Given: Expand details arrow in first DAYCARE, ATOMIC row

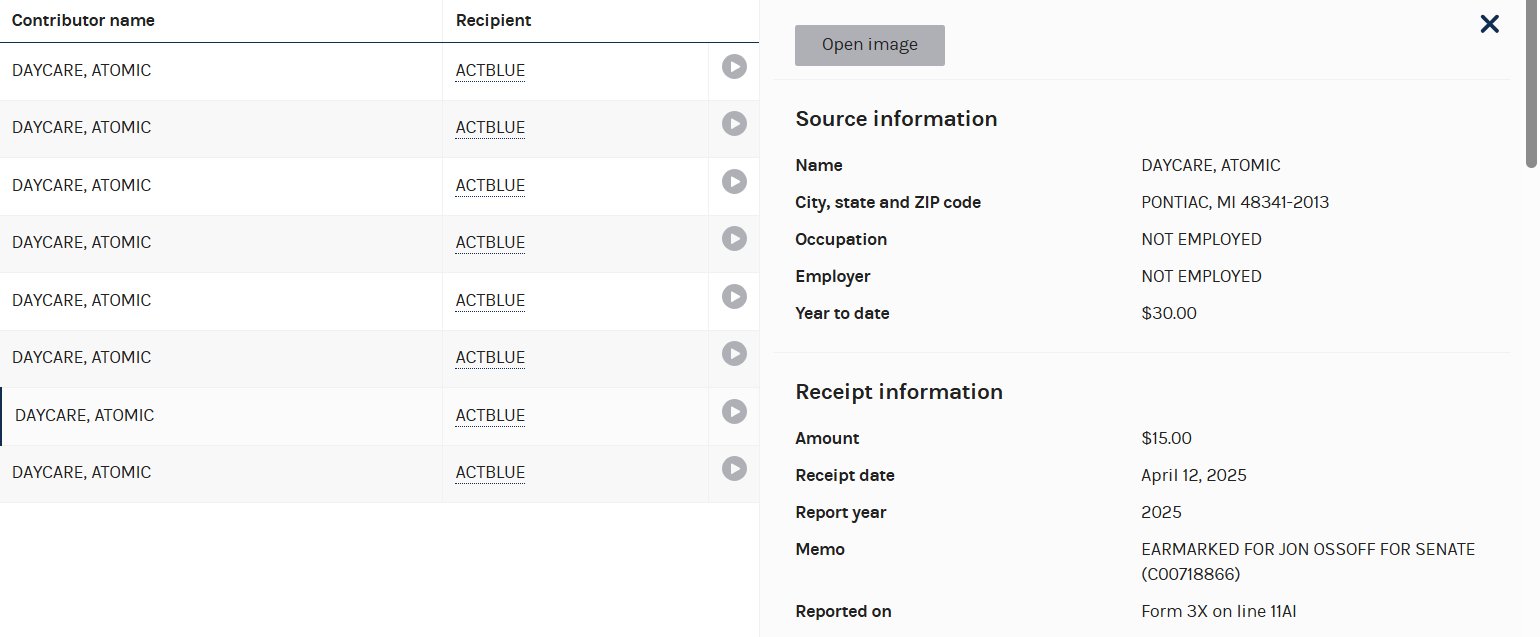Looking at the screenshot, I should (734, 67).
